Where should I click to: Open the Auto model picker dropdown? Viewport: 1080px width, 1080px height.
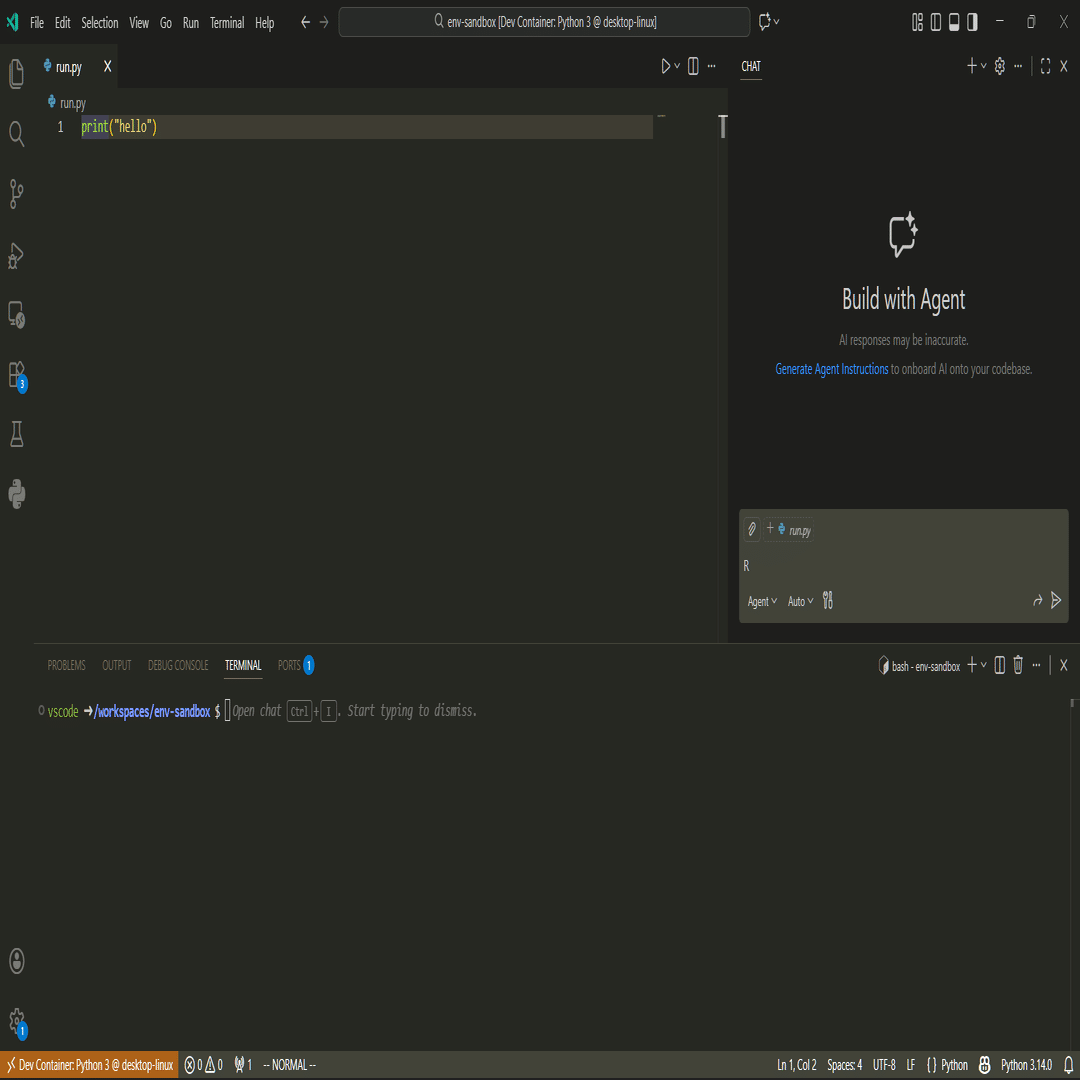pos(799,600)
